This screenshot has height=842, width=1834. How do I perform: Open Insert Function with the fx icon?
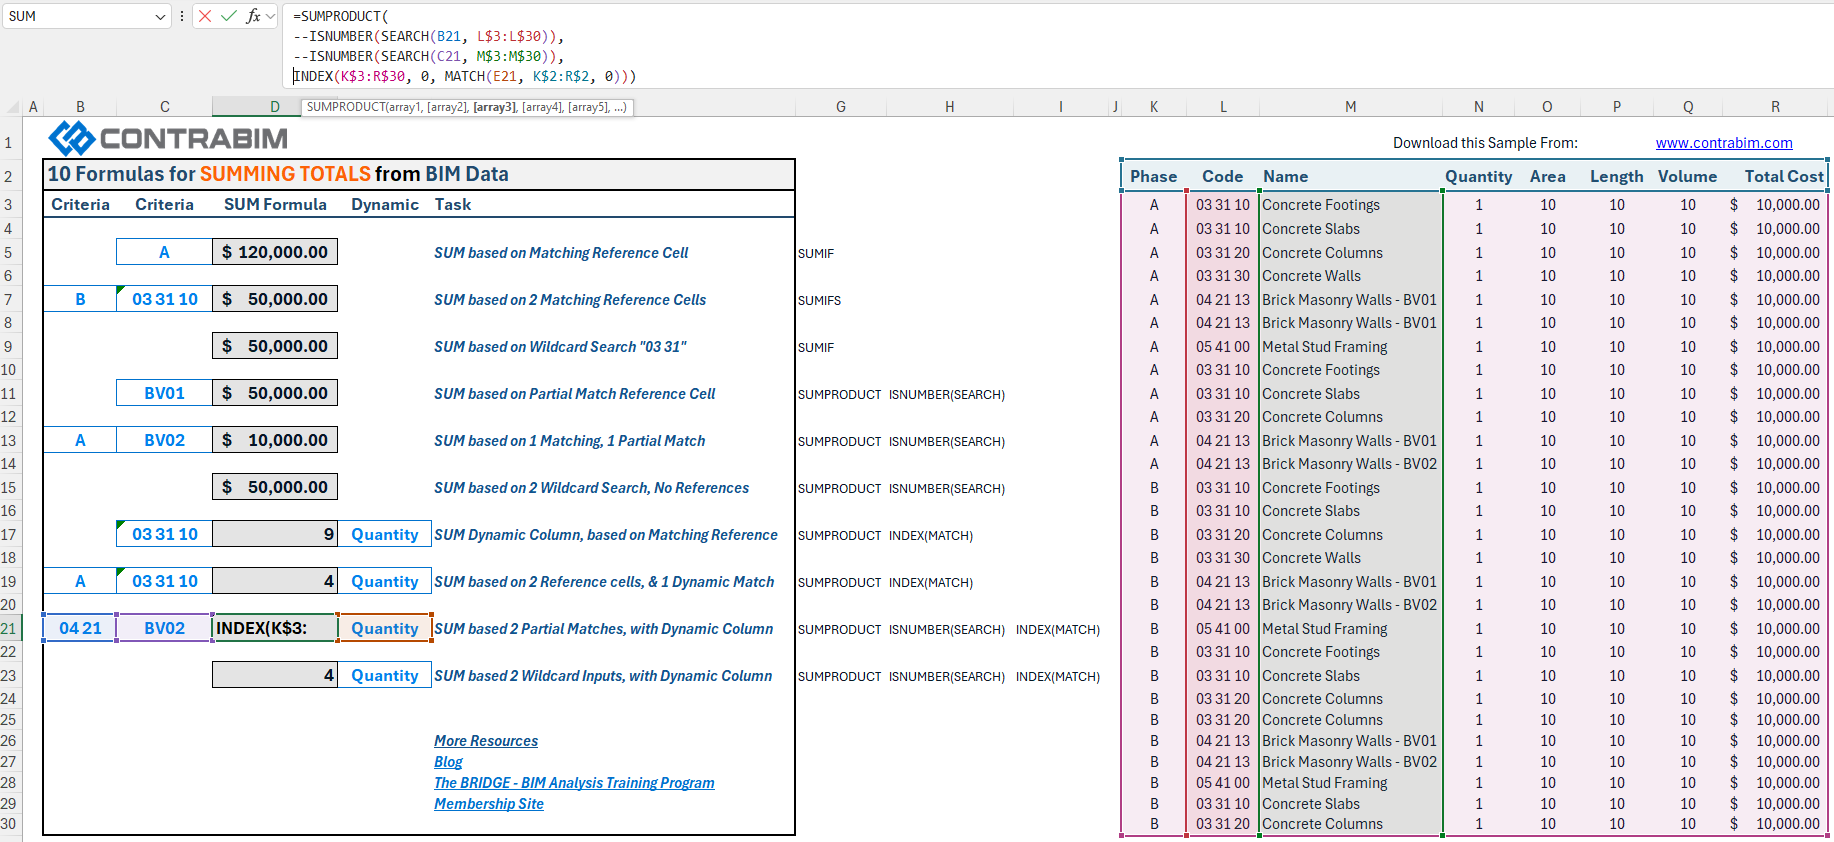click(x=253, y=16)
